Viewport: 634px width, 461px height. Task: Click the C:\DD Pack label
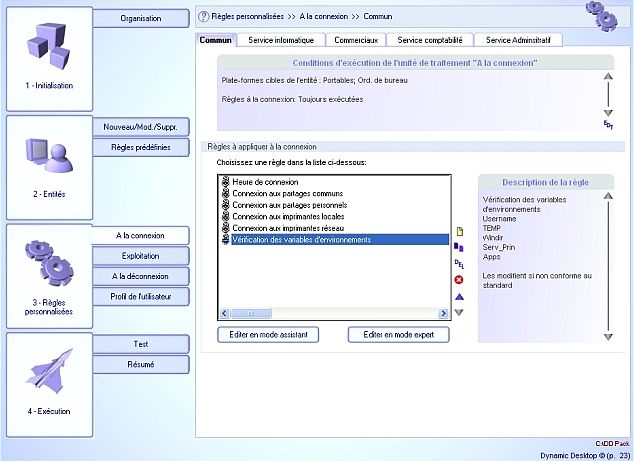612,444
